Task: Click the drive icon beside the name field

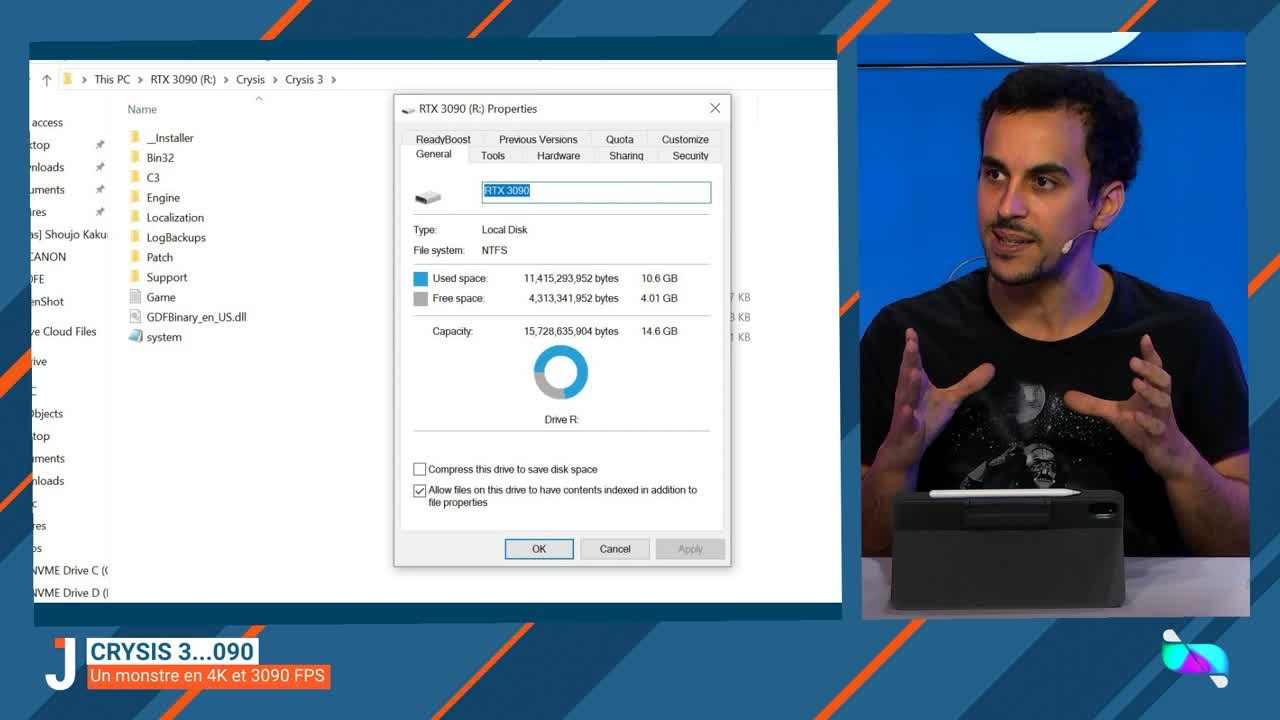Action: tap(428, 197)
